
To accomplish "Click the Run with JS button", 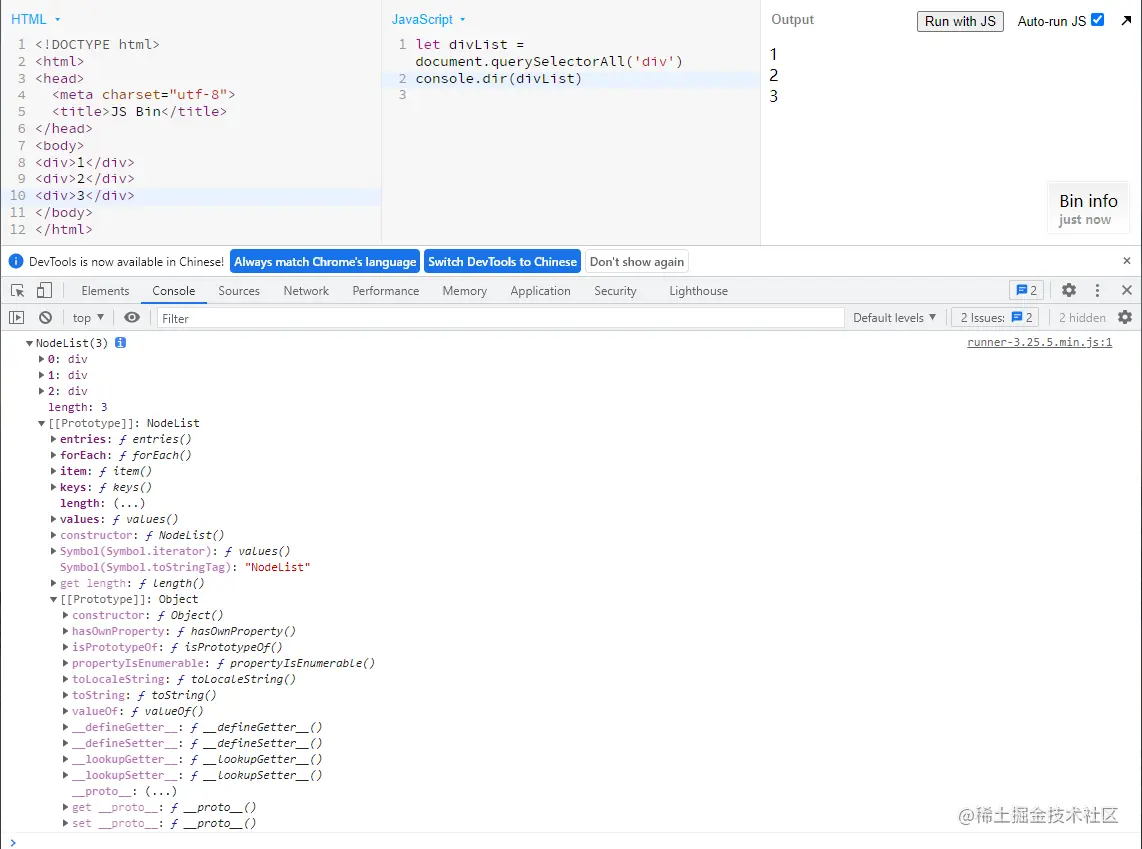I will pyautogui.click(x=960, y=21).
